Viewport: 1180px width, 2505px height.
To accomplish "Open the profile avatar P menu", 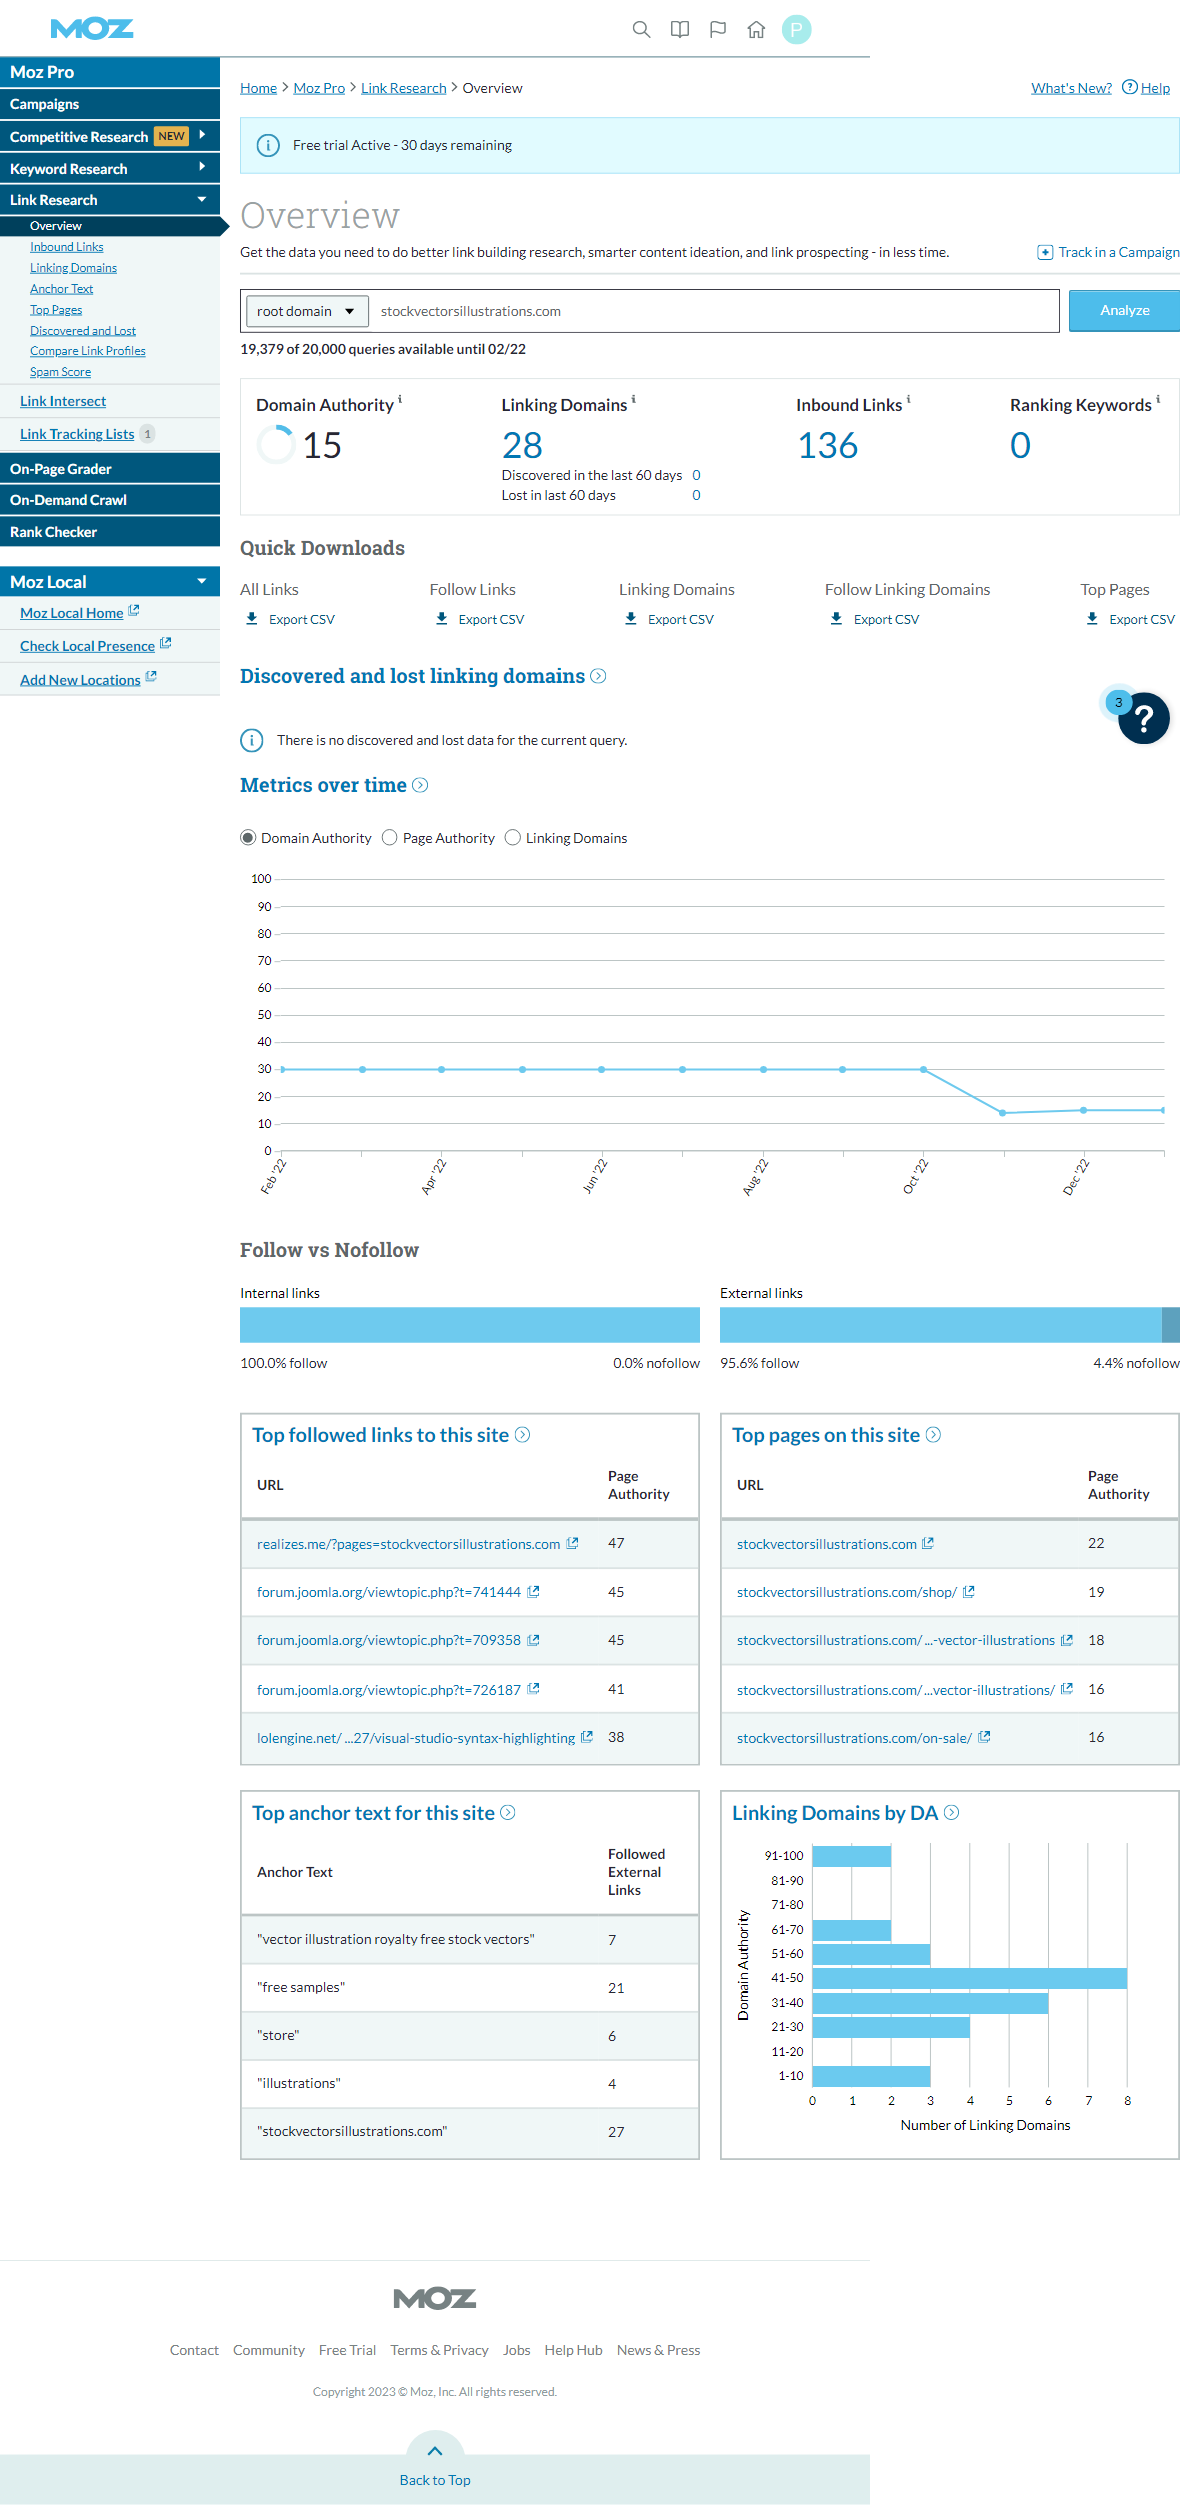I will pos(796,30).
